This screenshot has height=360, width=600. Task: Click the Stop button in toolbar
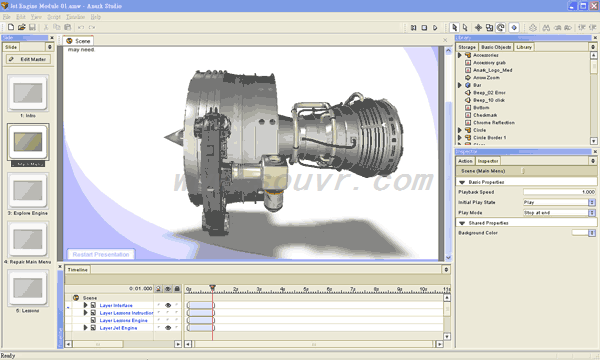pos(424,28)
